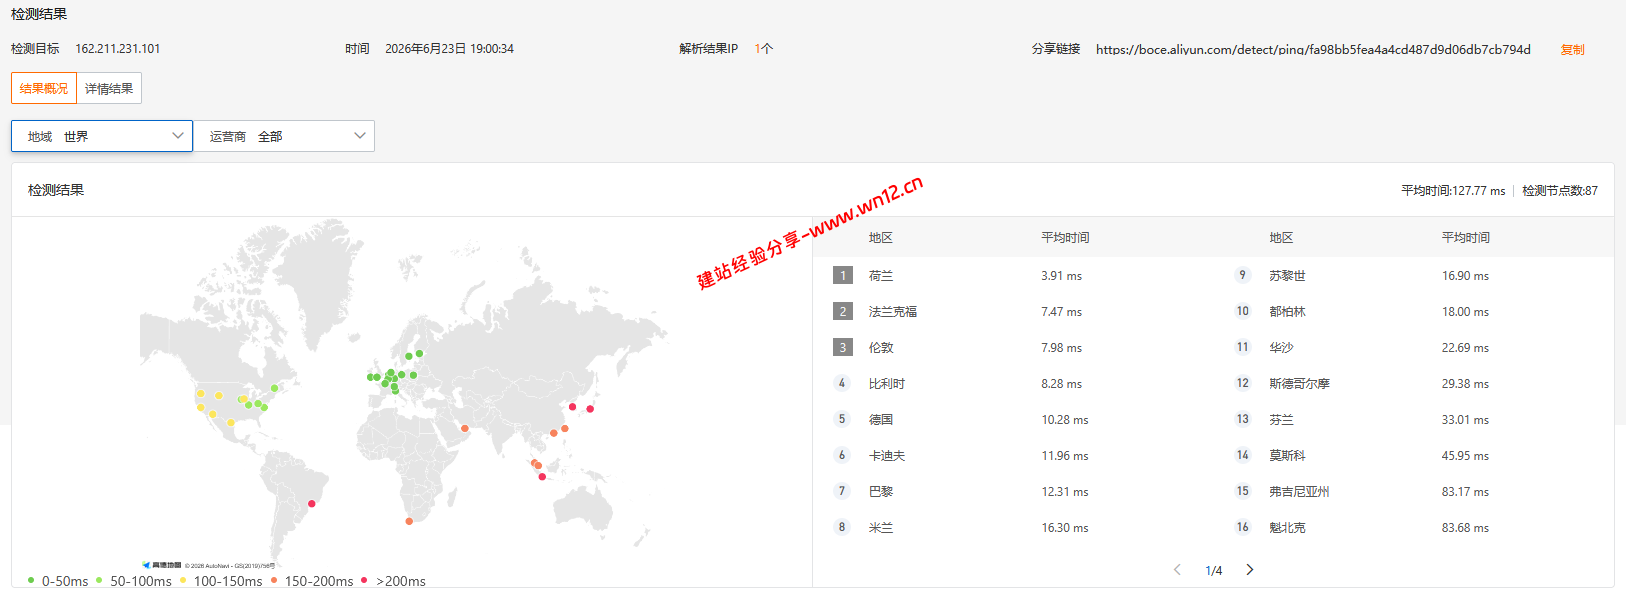
Task: Expand region dropdown chevron arrow
Action: point(178,135)
